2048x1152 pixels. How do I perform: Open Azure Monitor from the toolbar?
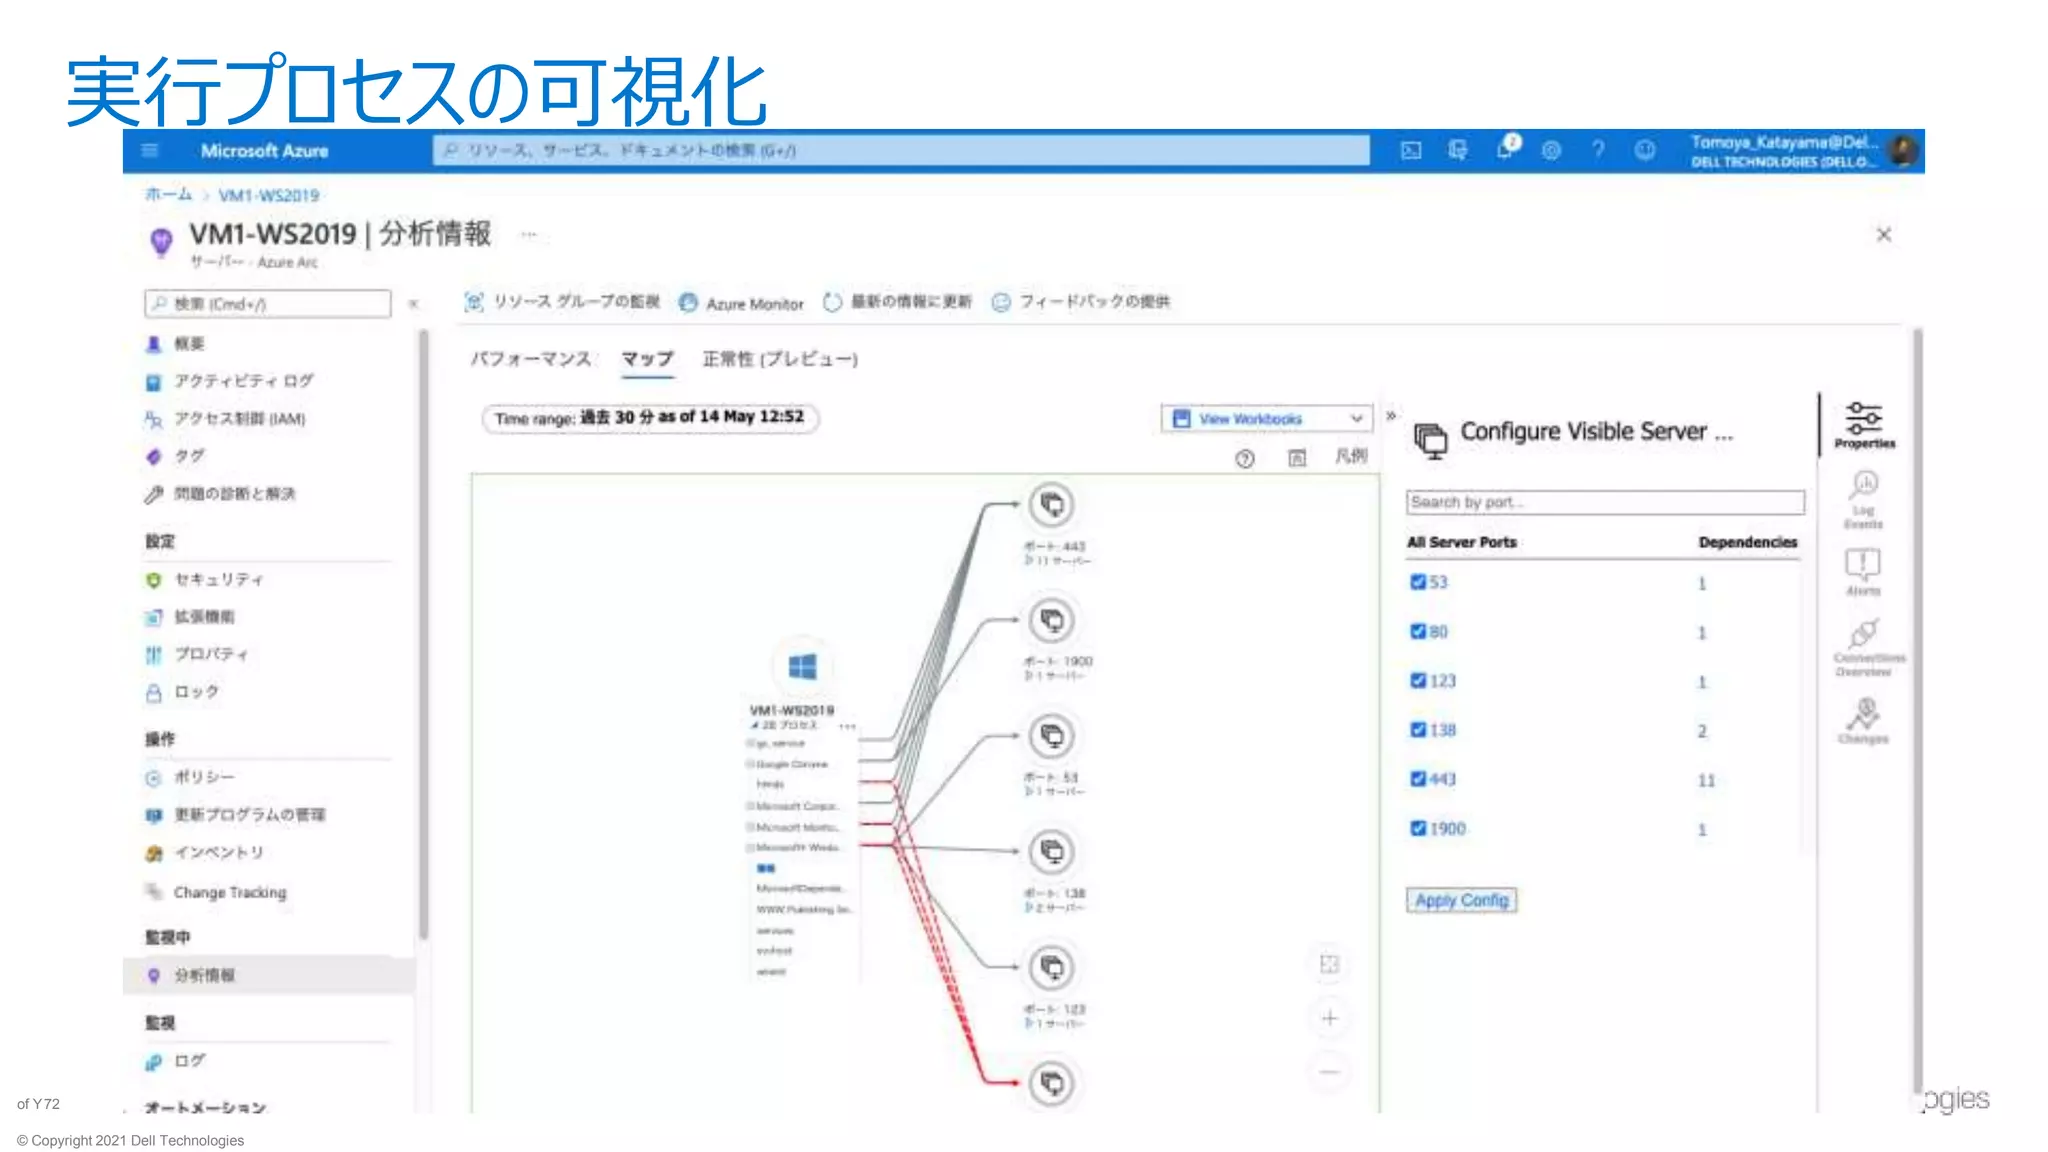(x=741, y=303)
